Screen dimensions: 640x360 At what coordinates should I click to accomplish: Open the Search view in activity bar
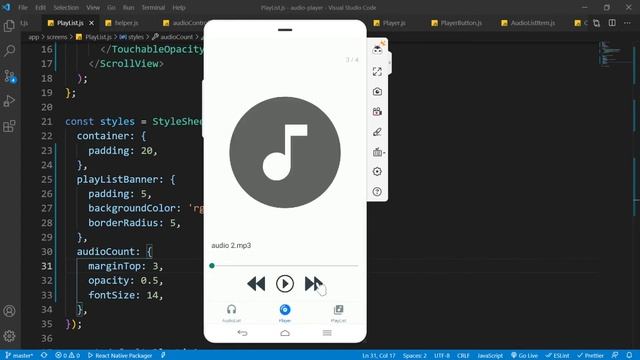(9, 51)
